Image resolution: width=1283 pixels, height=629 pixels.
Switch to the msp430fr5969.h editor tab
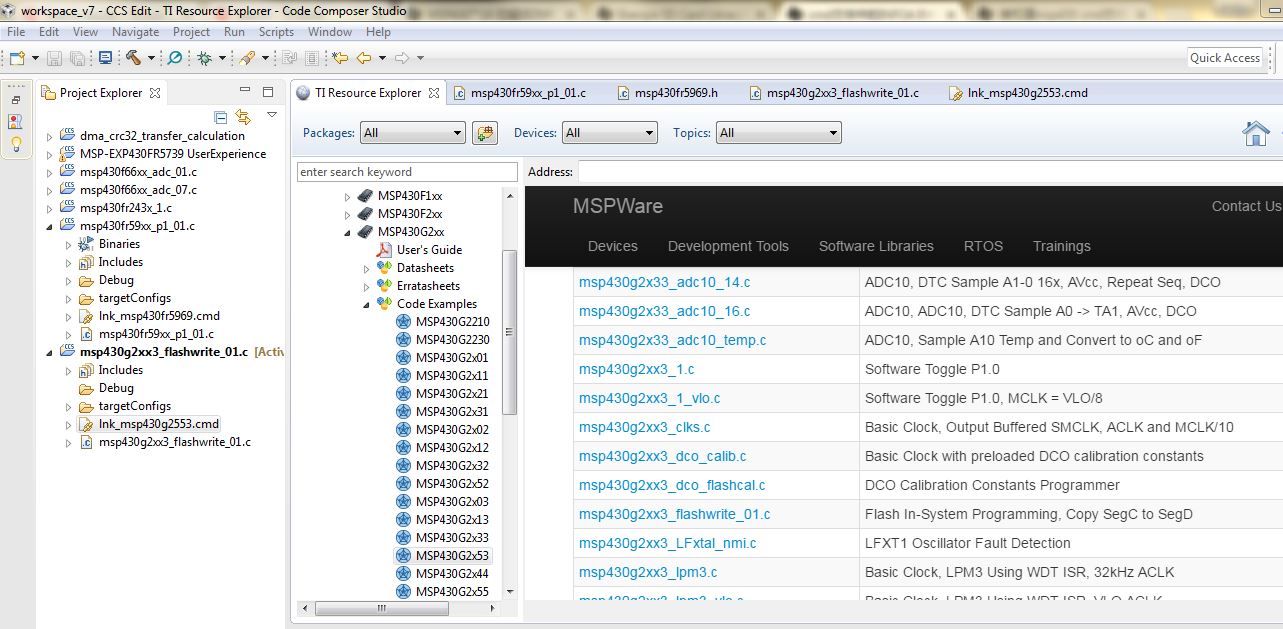(x=666, y=93)
